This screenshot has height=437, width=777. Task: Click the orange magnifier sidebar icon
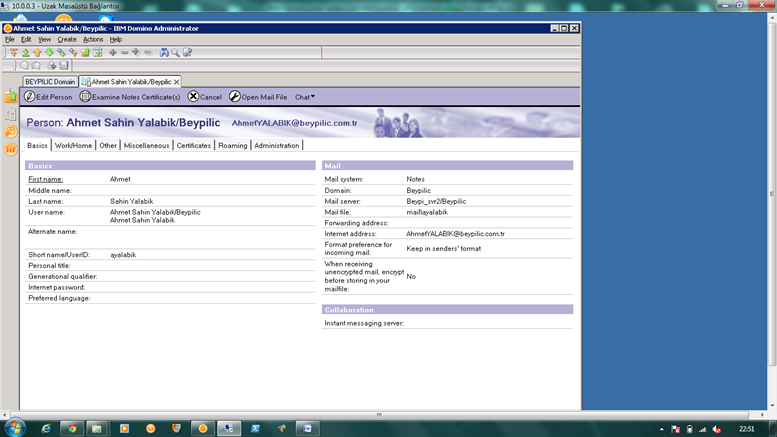10,131
